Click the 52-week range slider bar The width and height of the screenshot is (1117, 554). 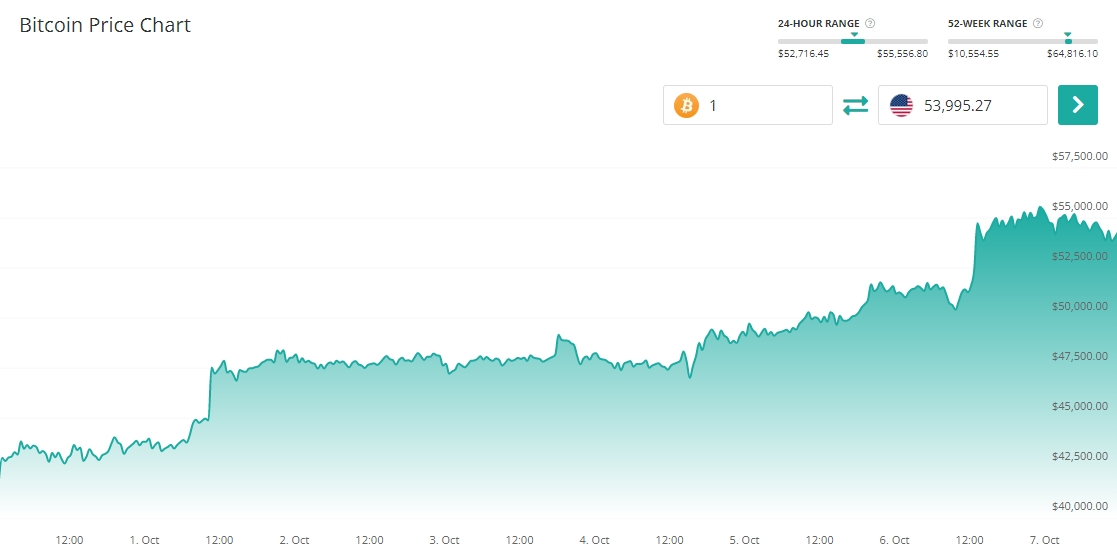[x=1022, y=41]
